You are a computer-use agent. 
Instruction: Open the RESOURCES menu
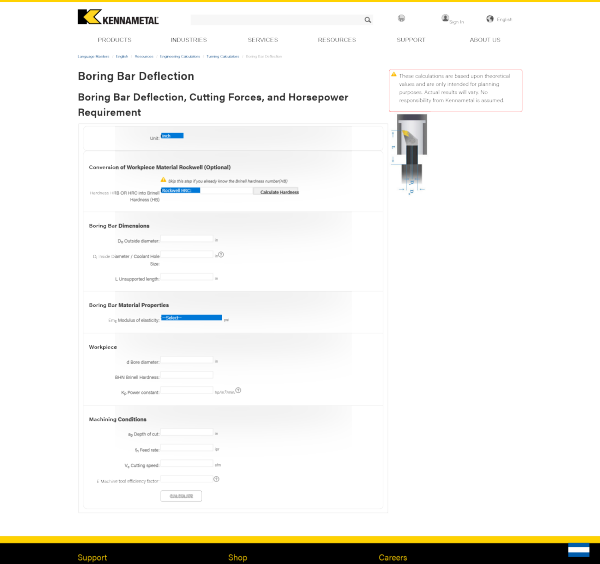(x=336, y=40)
